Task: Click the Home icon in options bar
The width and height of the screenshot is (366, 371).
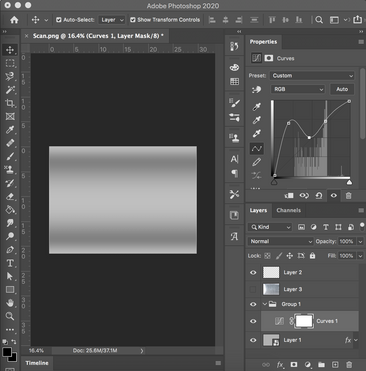Action: (14, 20)
